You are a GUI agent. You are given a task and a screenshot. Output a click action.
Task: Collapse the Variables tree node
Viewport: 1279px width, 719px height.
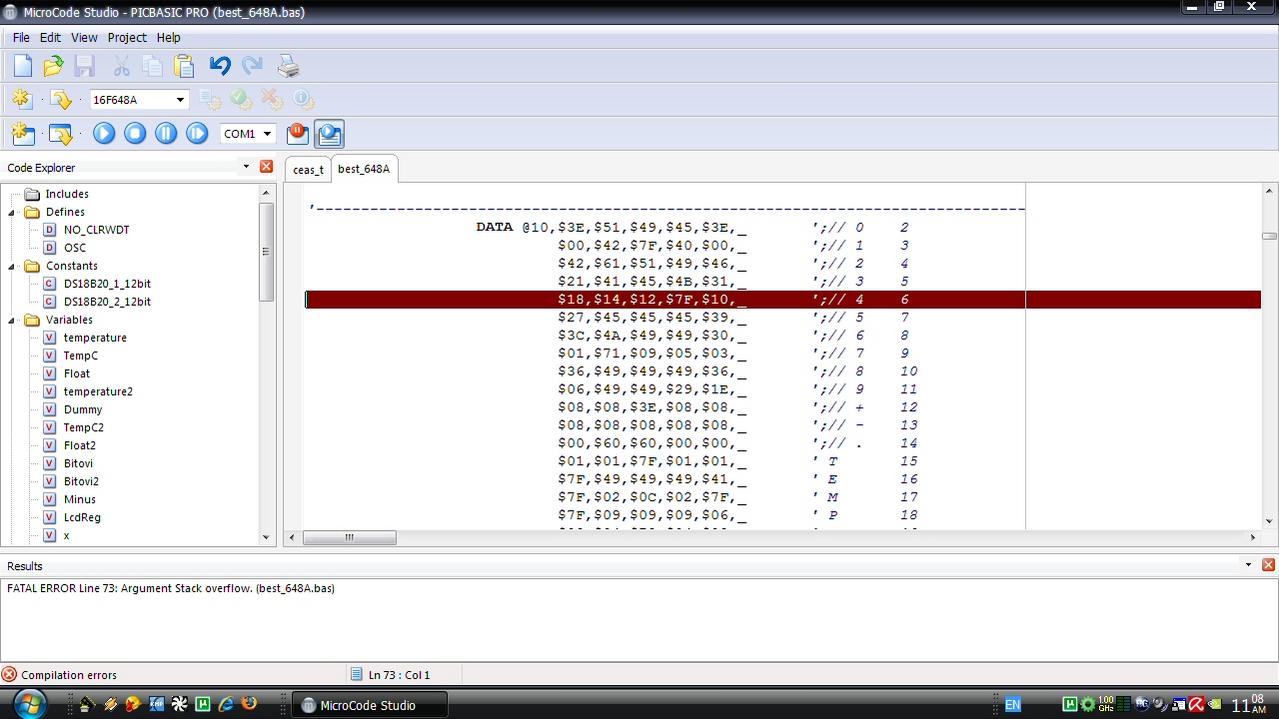[13, 320]
